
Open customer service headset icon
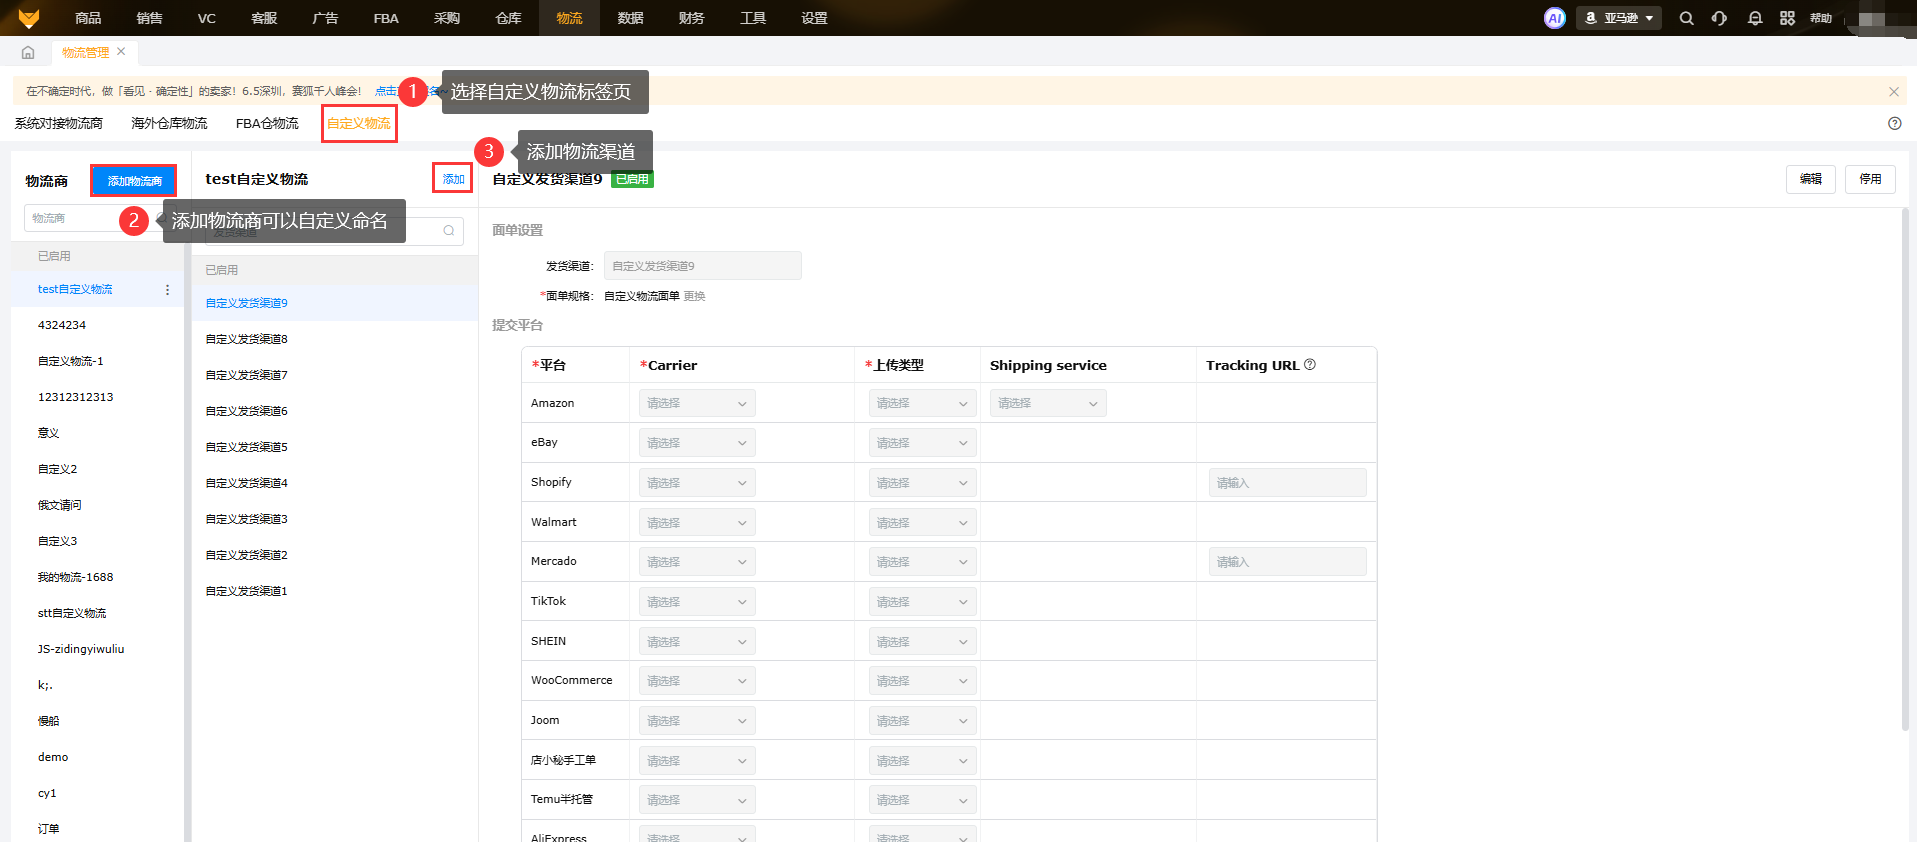click(x=1719, y=18)
